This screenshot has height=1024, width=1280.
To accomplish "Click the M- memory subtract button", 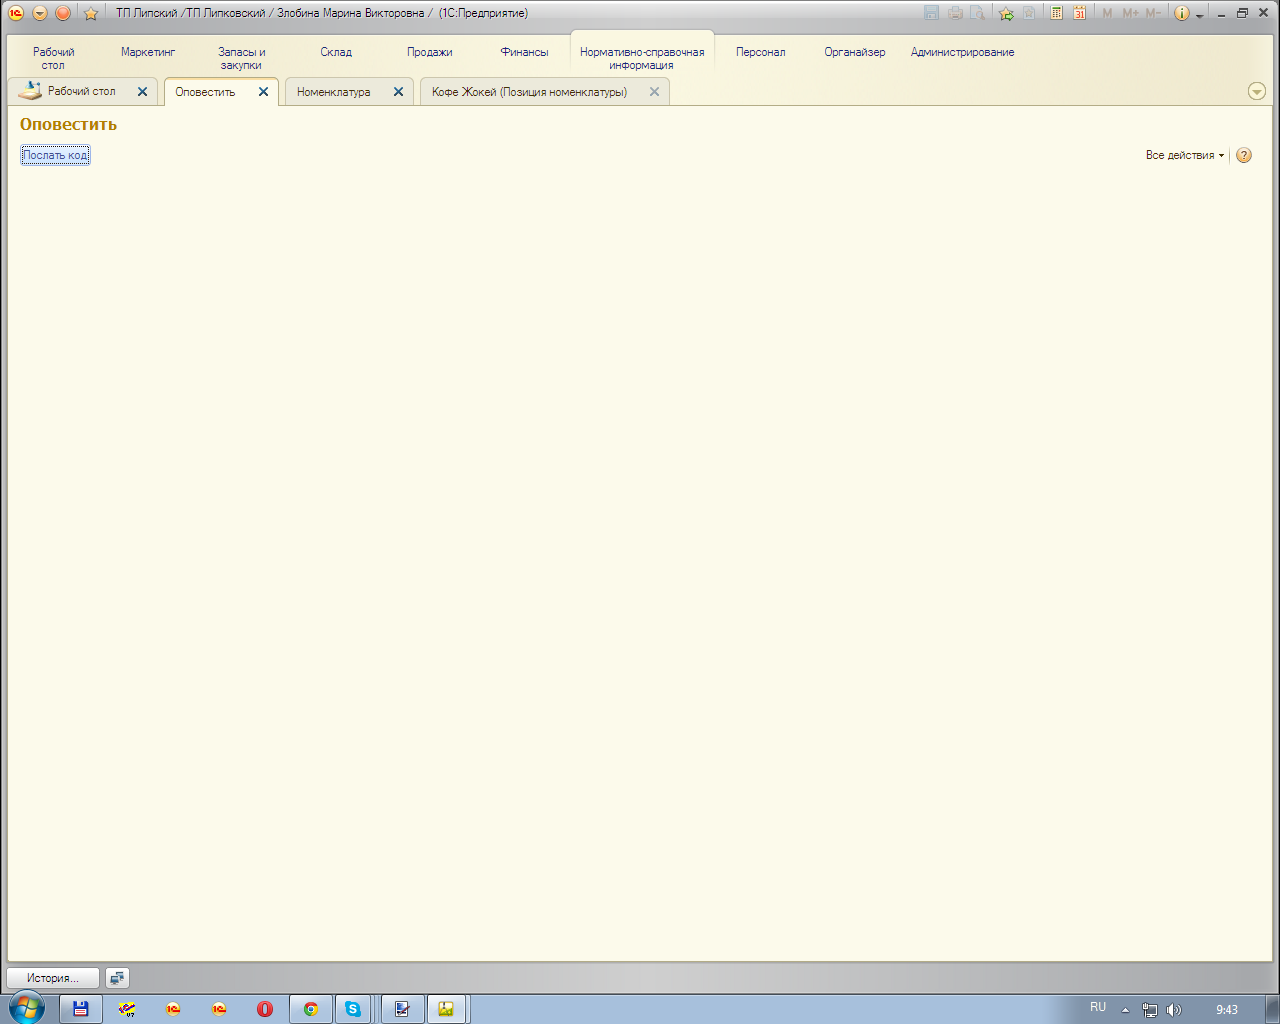I will pos(1153,13).
